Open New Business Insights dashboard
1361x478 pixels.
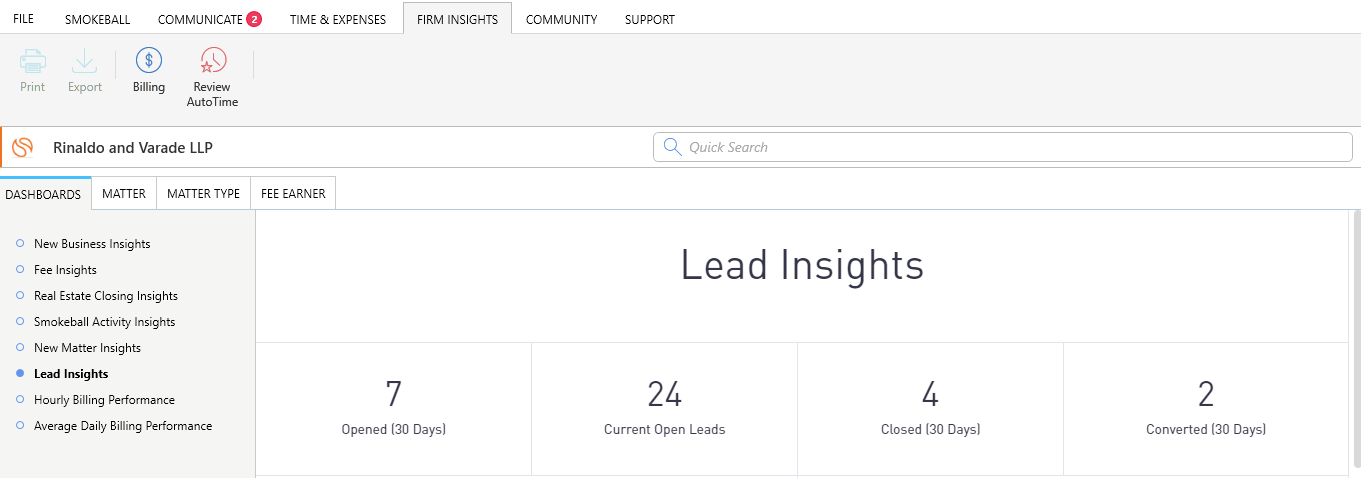point(92,244)
